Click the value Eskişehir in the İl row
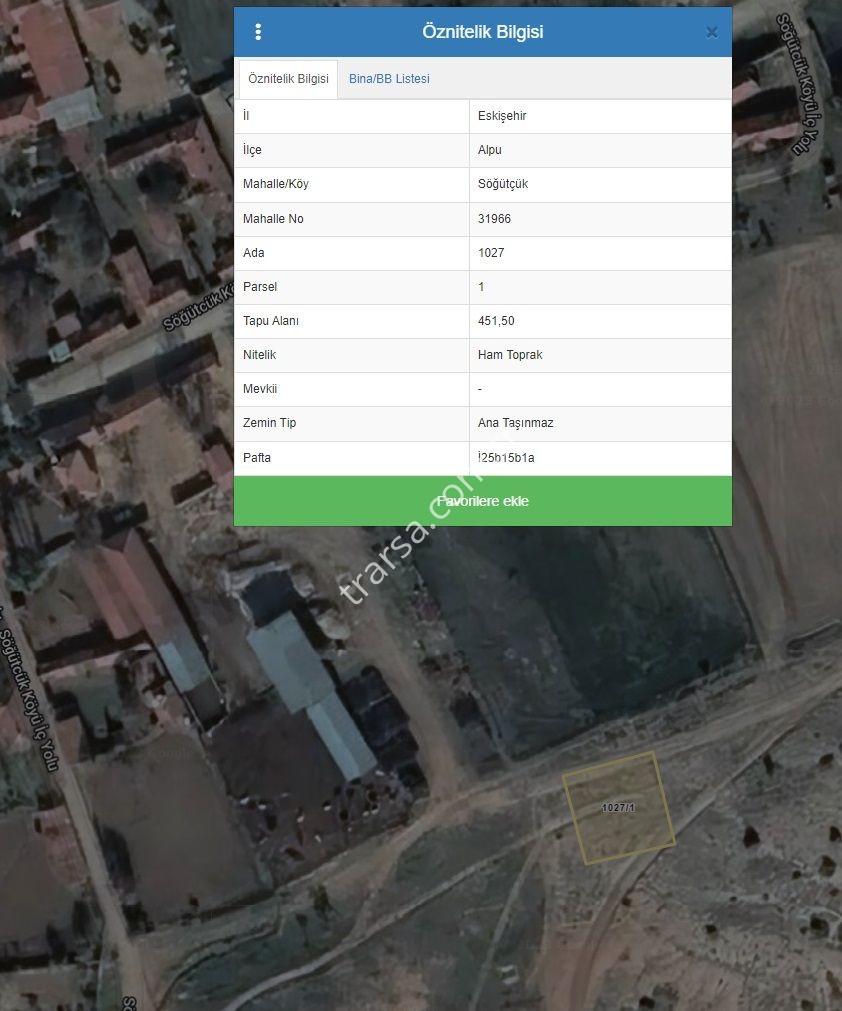The image size is (842, 1011). click(x=502, y=116)
